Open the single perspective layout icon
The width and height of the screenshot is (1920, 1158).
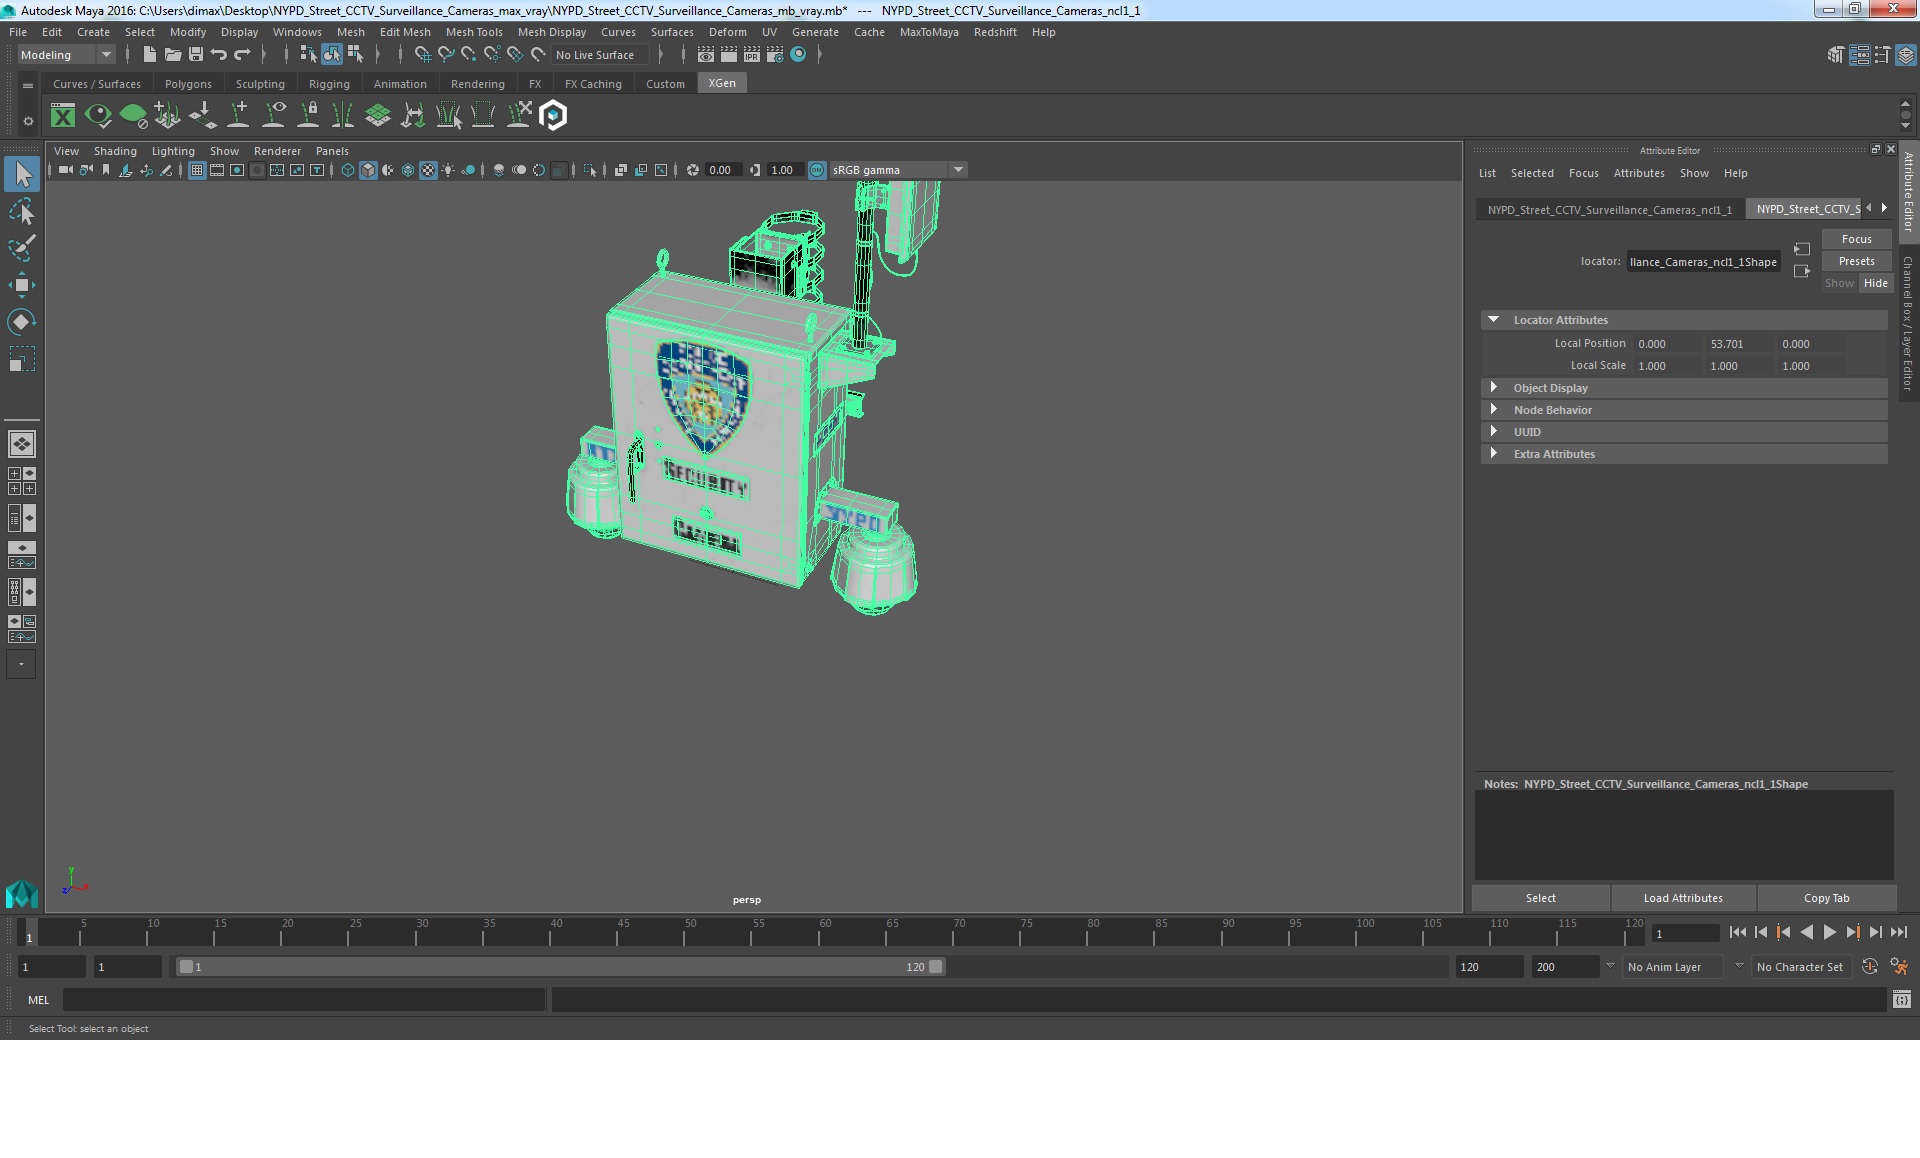tap(21, 443)
